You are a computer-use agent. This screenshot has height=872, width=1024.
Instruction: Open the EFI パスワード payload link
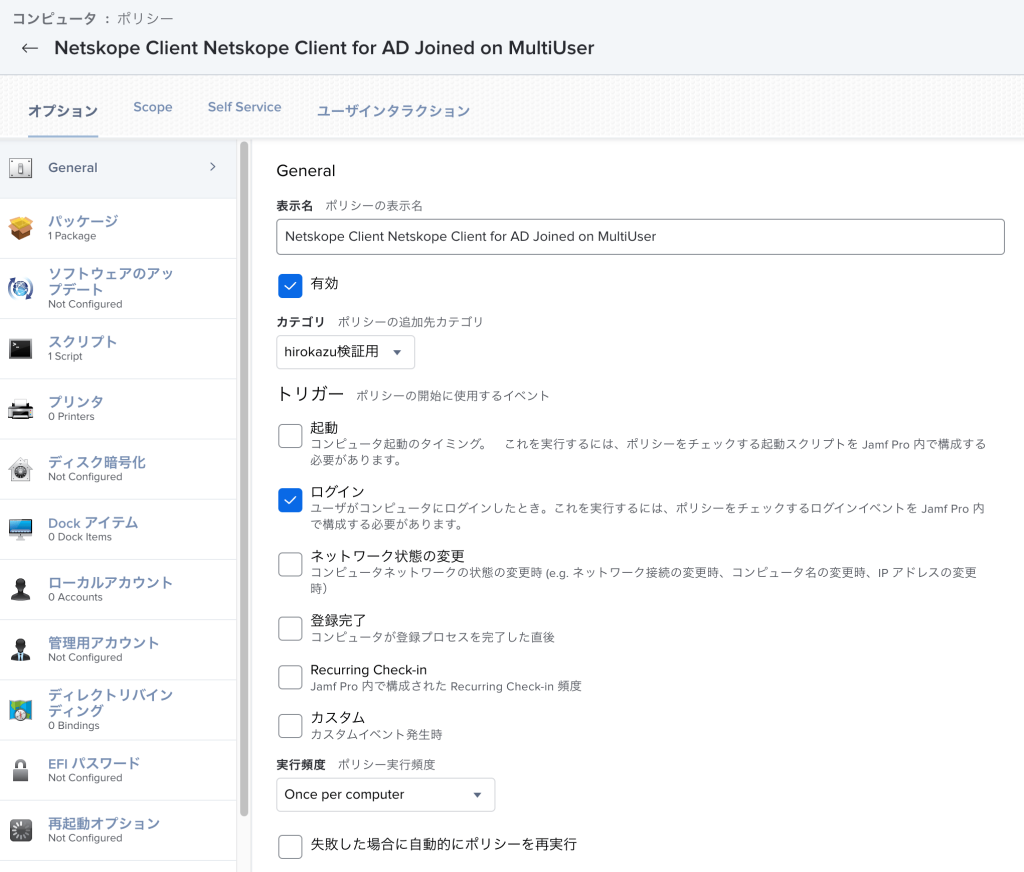(94, 763)
